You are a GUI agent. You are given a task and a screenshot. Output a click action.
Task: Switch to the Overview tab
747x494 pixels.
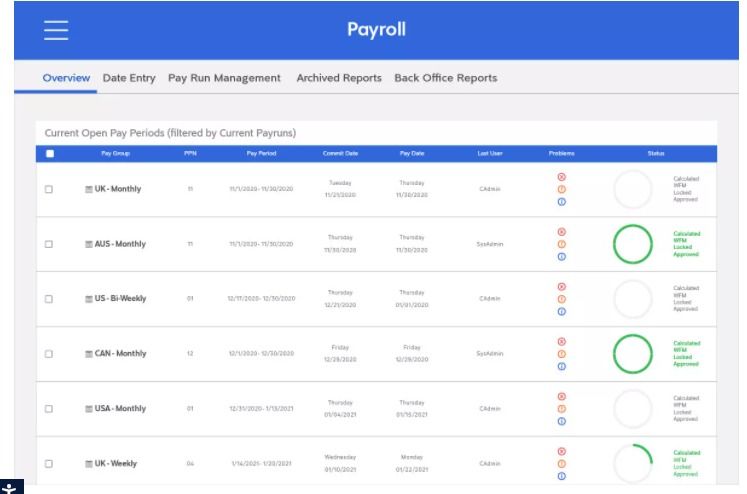coord(66,78)
